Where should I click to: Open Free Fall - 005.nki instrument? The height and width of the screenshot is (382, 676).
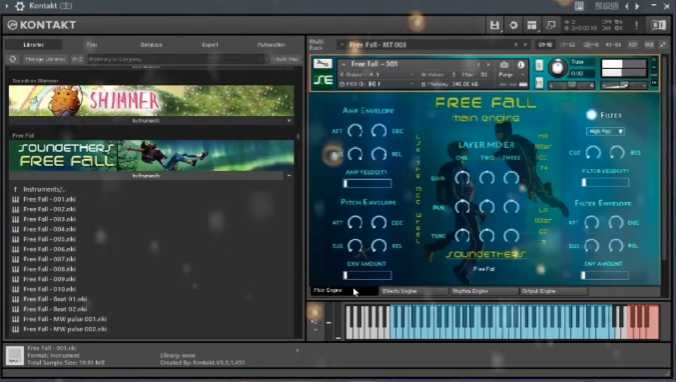50,239
